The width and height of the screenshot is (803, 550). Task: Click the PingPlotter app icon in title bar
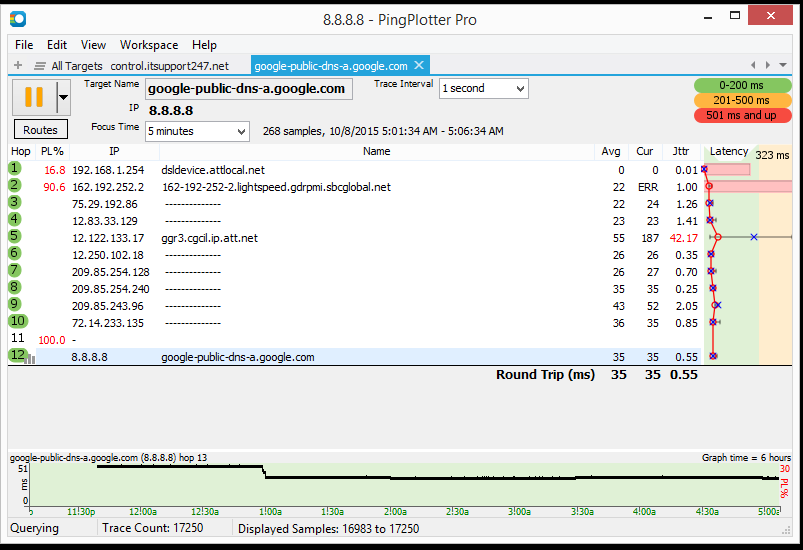[18, 19]
